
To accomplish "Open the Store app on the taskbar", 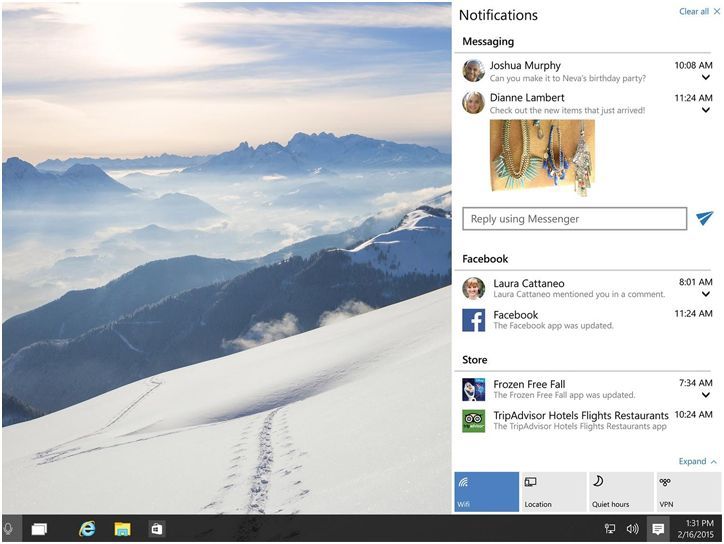I will (157, 529).
